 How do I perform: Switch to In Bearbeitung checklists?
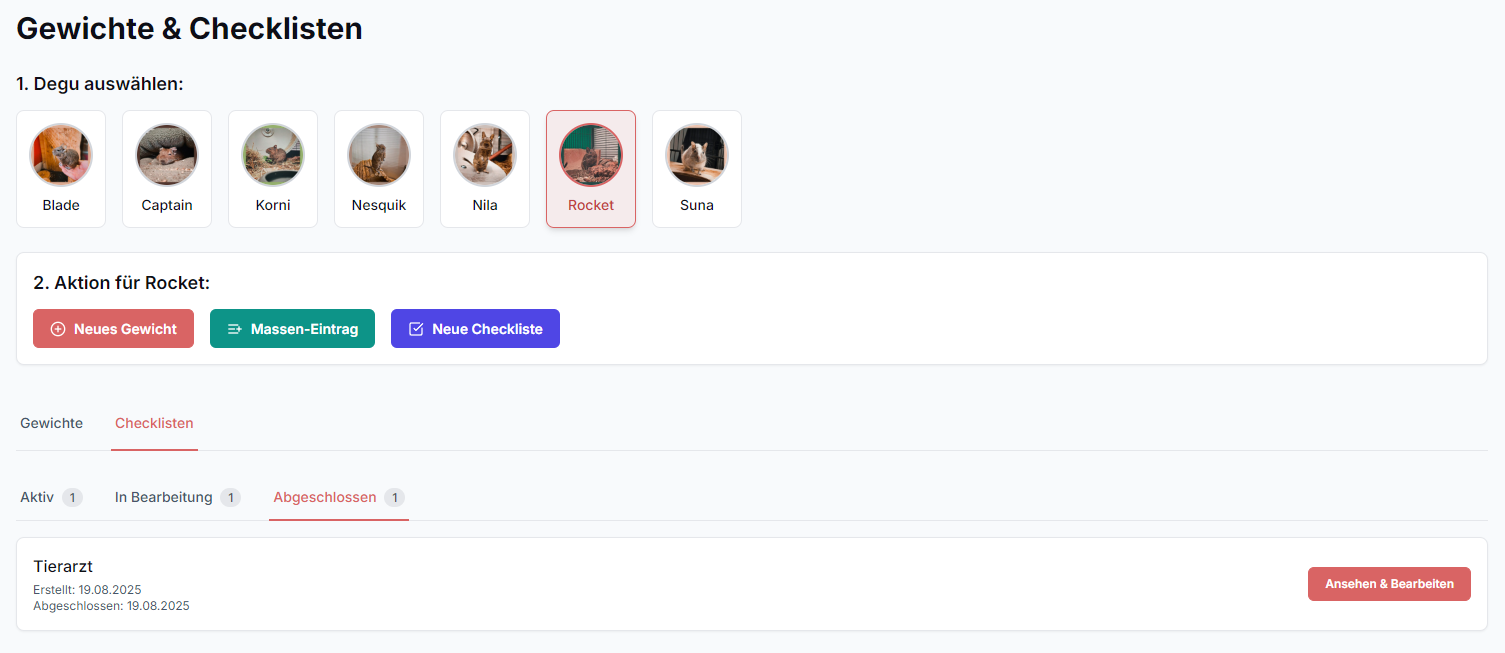[177, 497]
